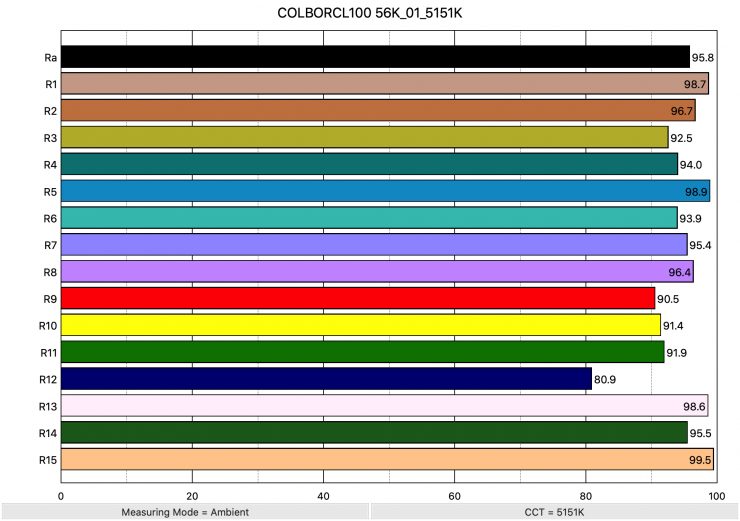Click the black Ra bar

pyautogui.click(x=375, y=57)
